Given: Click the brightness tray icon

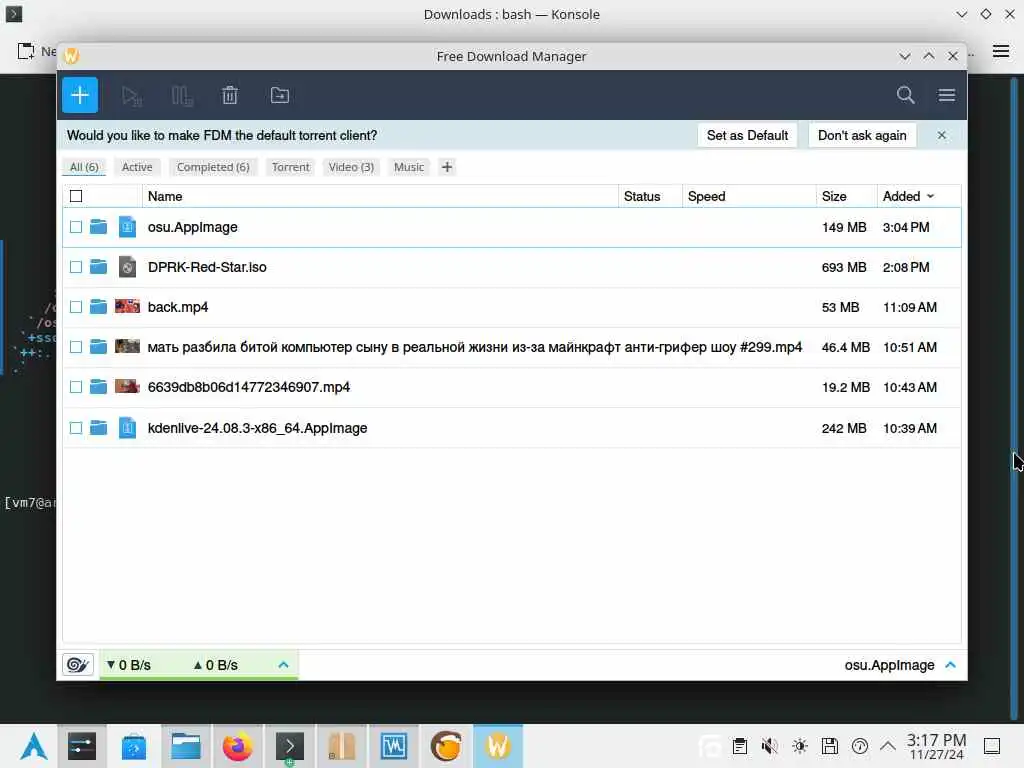Looking at the screenshot, I should coord(799,746).
